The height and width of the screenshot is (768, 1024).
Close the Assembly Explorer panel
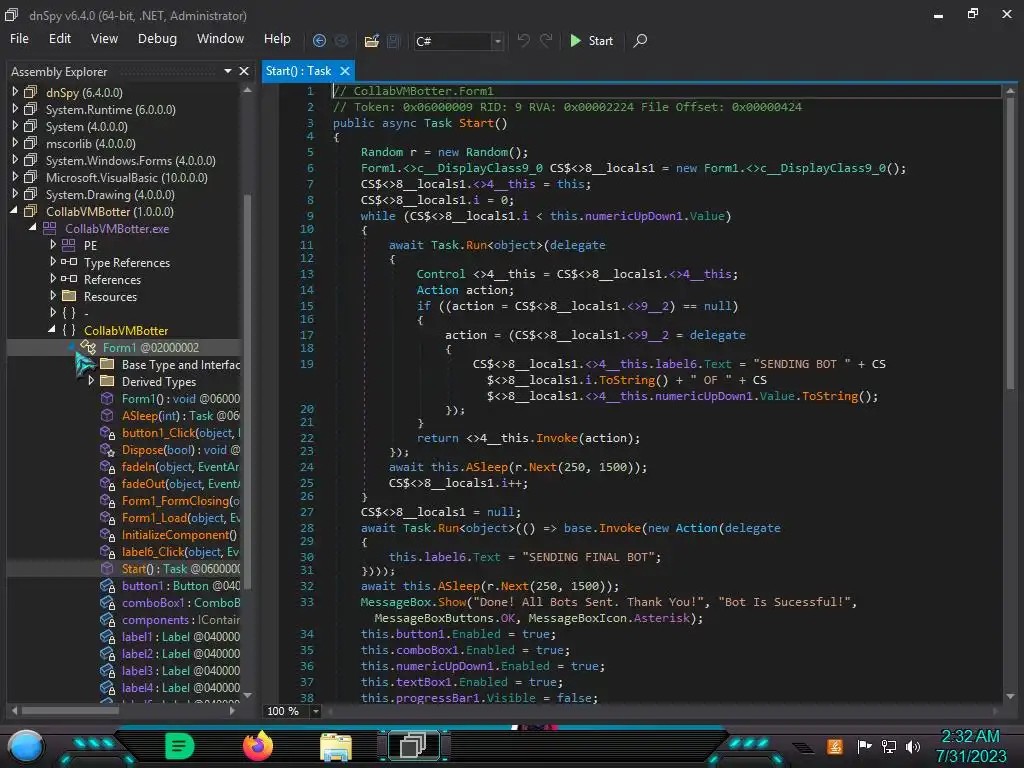244,71
